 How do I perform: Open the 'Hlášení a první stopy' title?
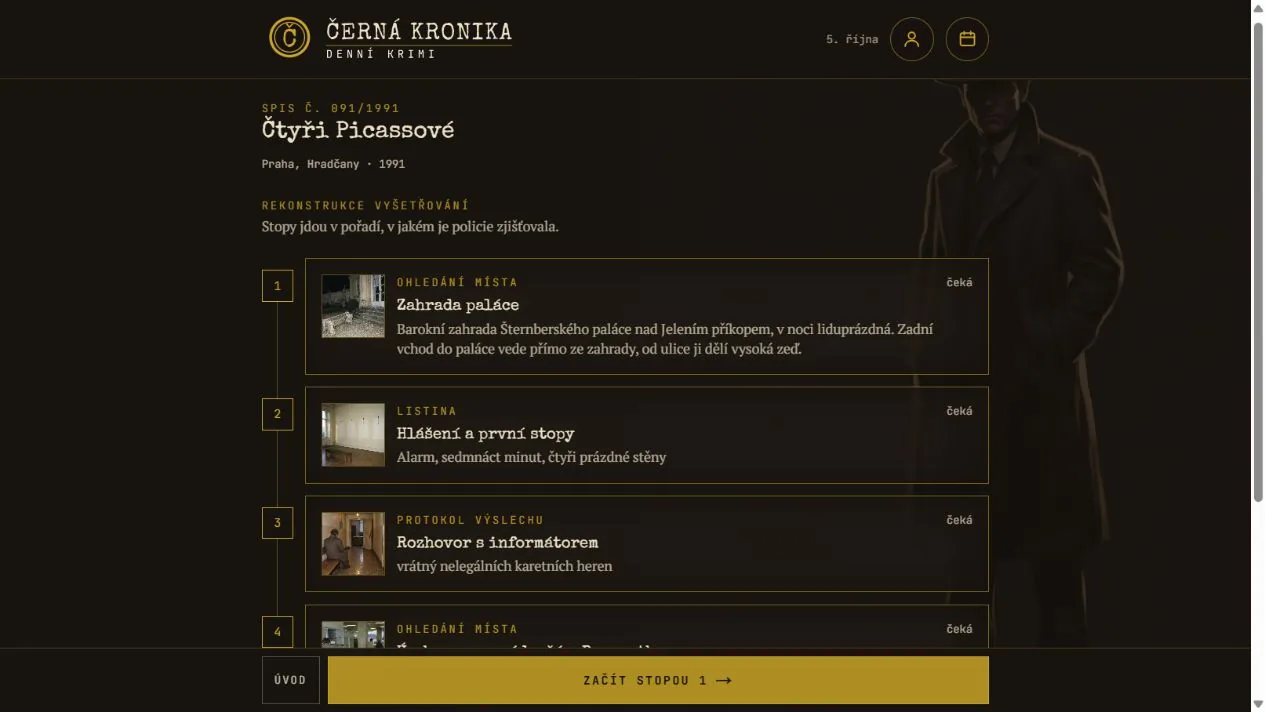pos(485,434)
